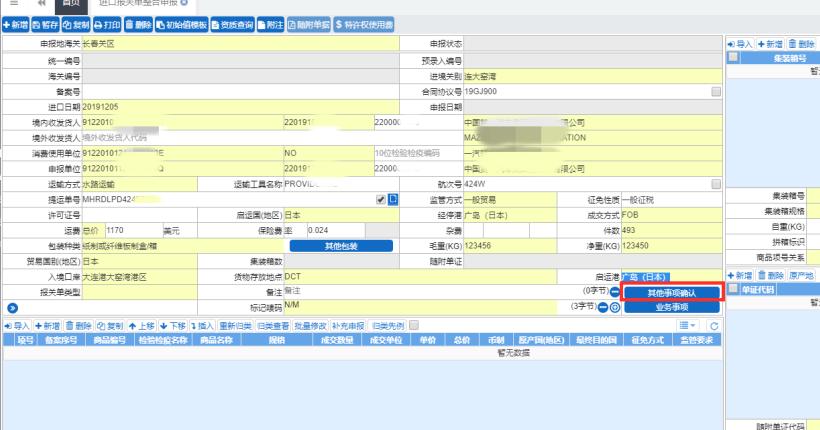Click 删除 in the 单证代码 panel
Screen dimensions: 820x430
click(771, 275)
